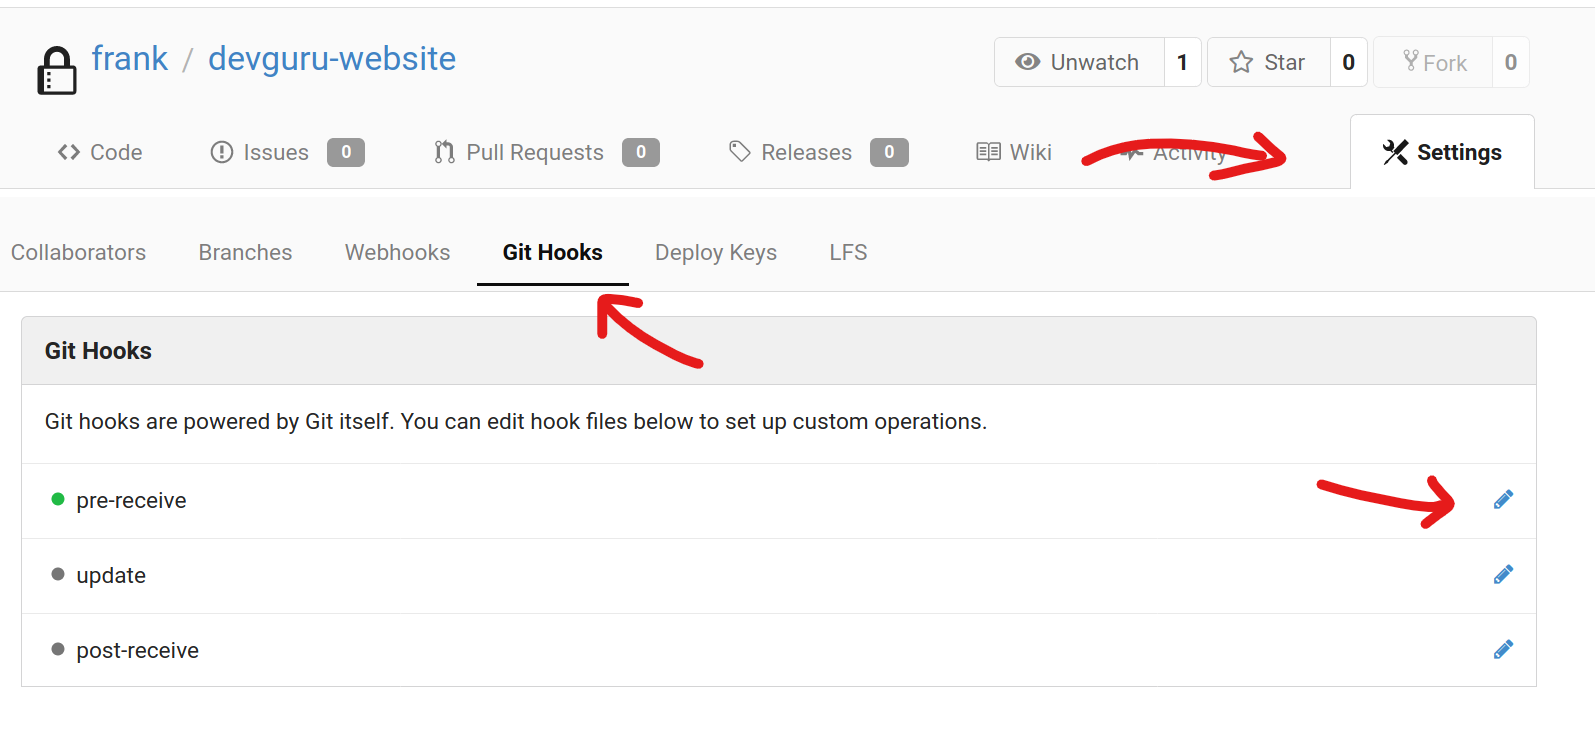Screen dimensions: 1595x742
Task: Open post-receive hook editor pencil icon
Action: tap(1503, 650)
